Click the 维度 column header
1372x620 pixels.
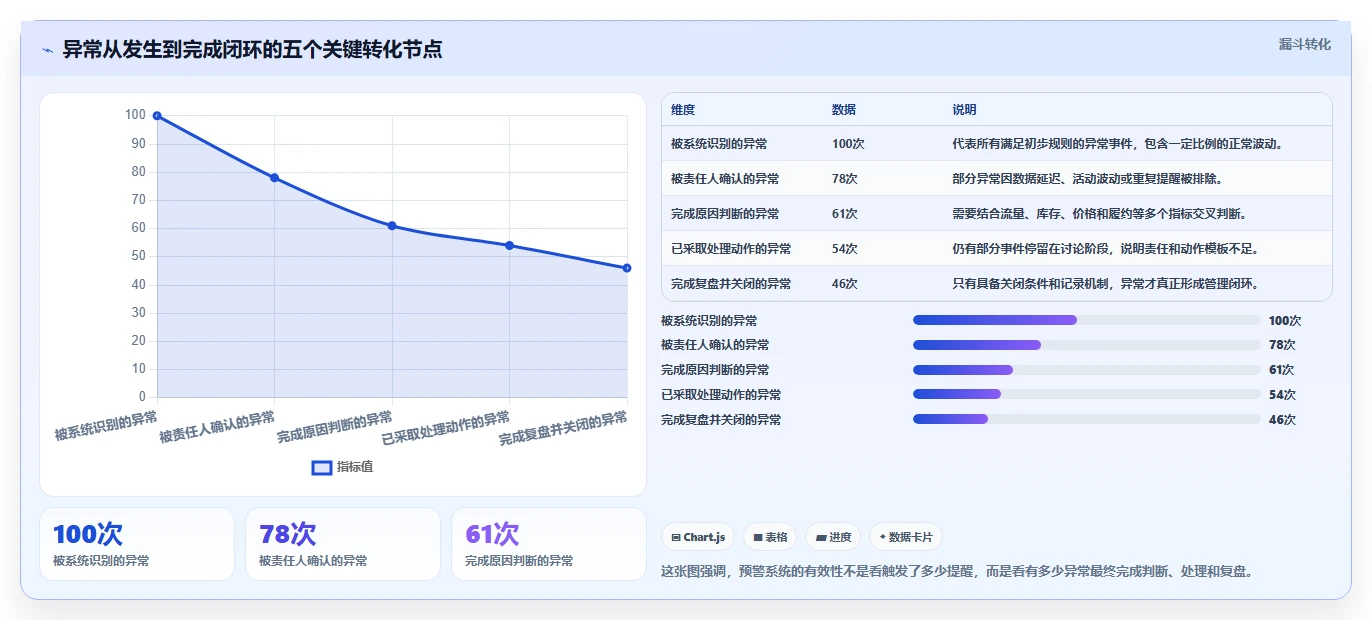coord(683,110)
